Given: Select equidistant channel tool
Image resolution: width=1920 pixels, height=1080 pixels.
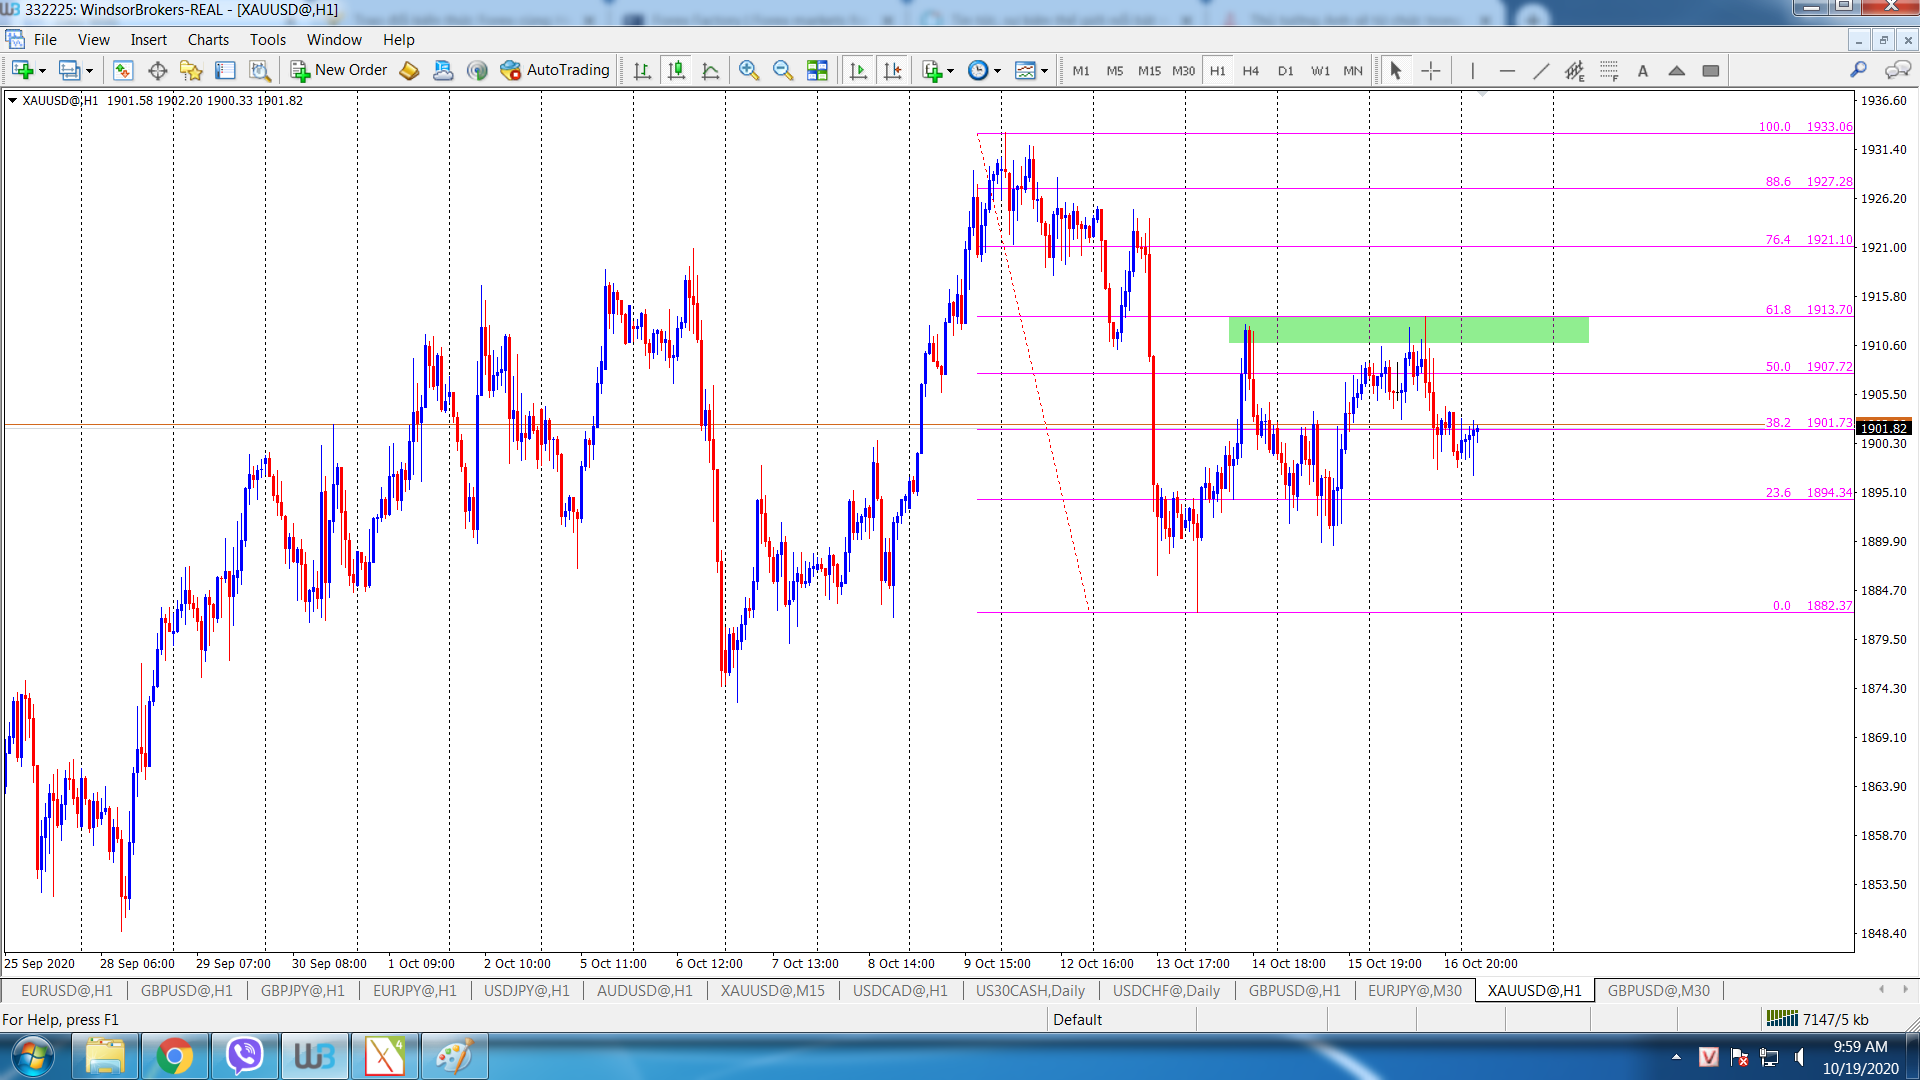Looking at the screenshot, I should (x=1575, y=70).
